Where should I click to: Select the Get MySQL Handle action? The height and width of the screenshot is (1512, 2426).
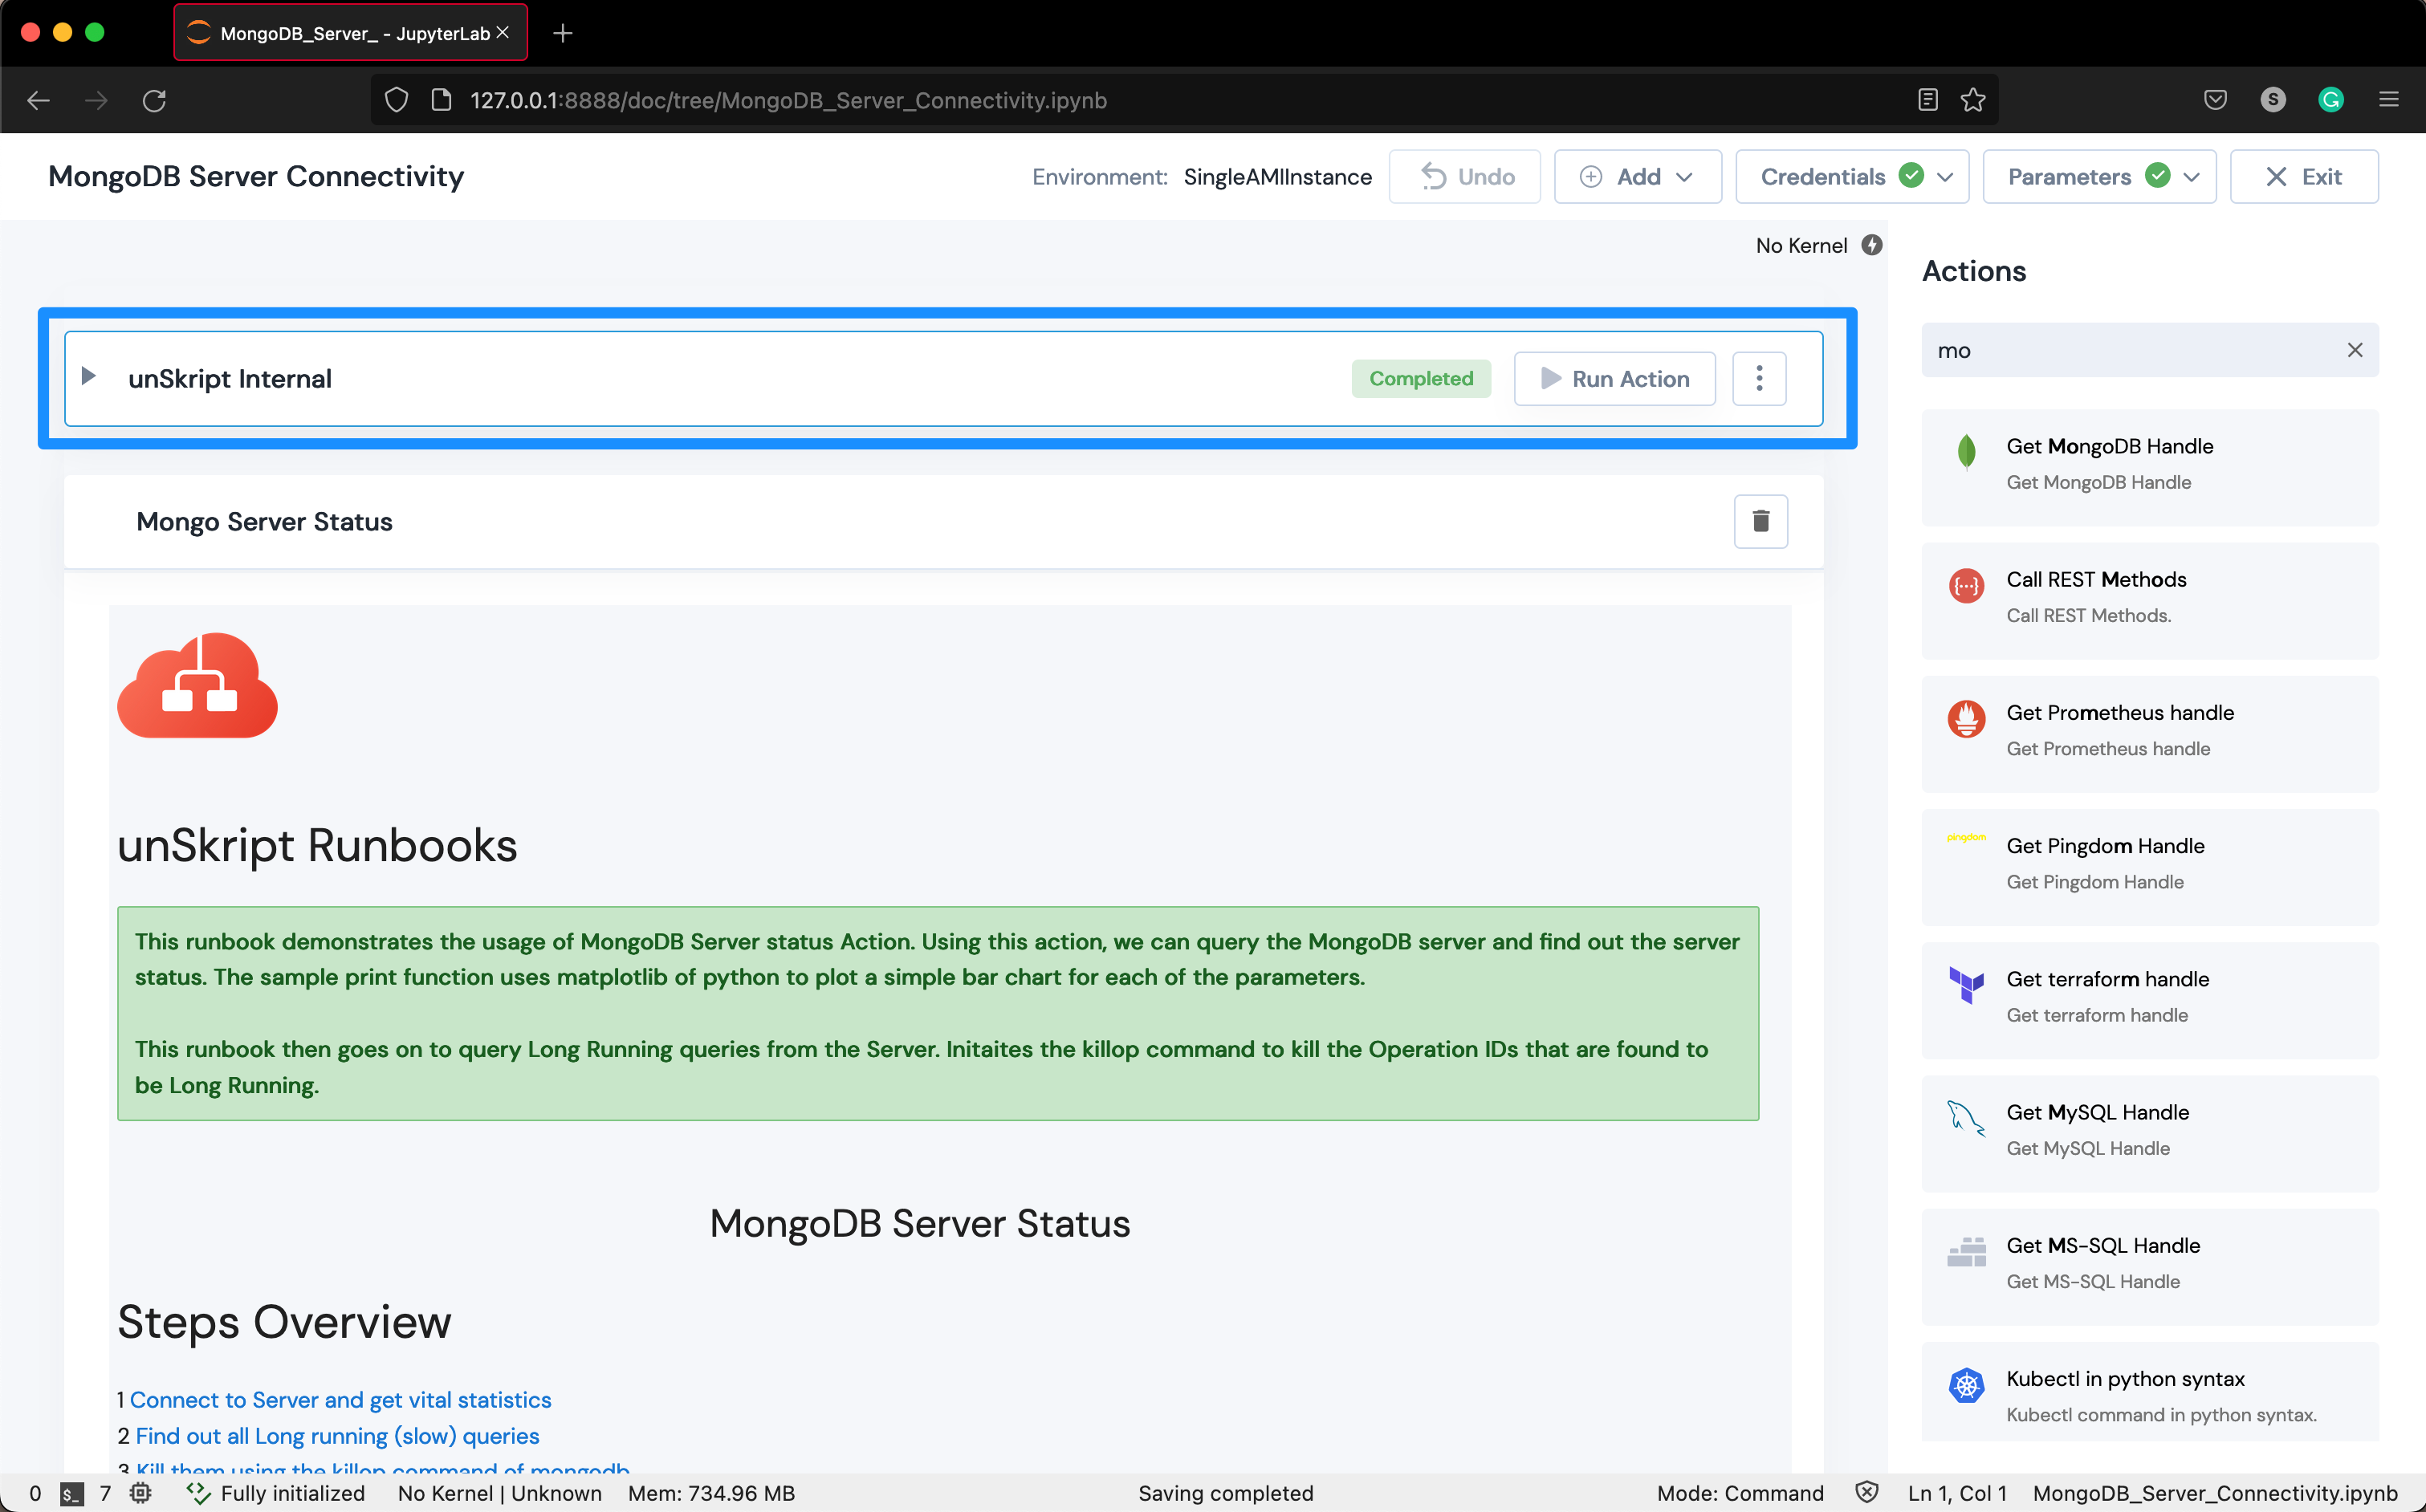pyautogui.click(x=2150, y=1132)
